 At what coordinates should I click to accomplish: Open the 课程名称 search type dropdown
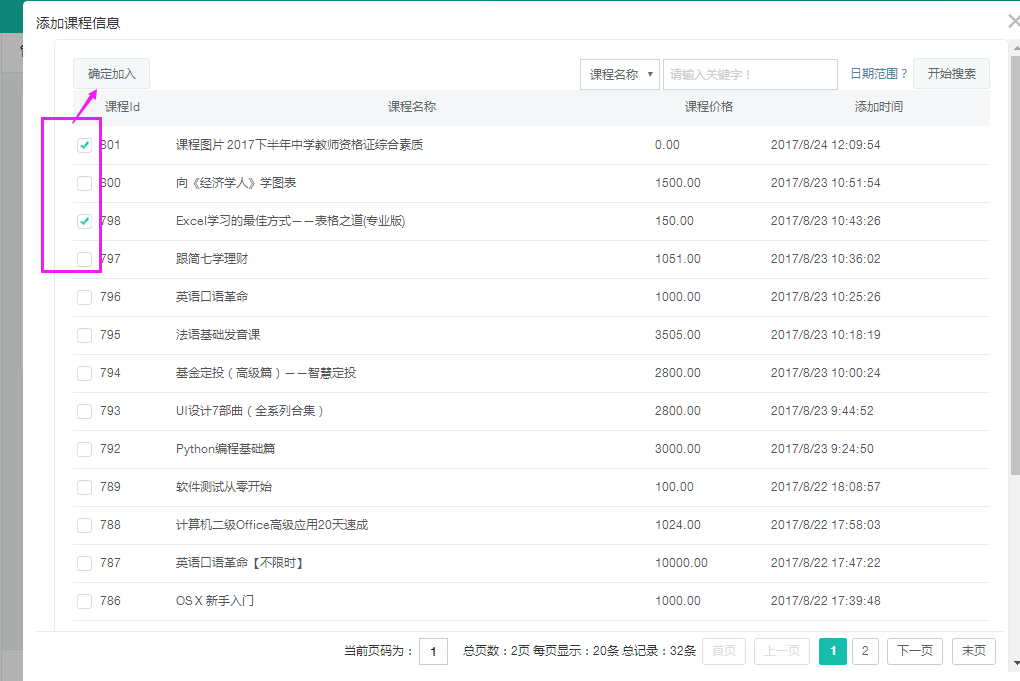(619, 74)
